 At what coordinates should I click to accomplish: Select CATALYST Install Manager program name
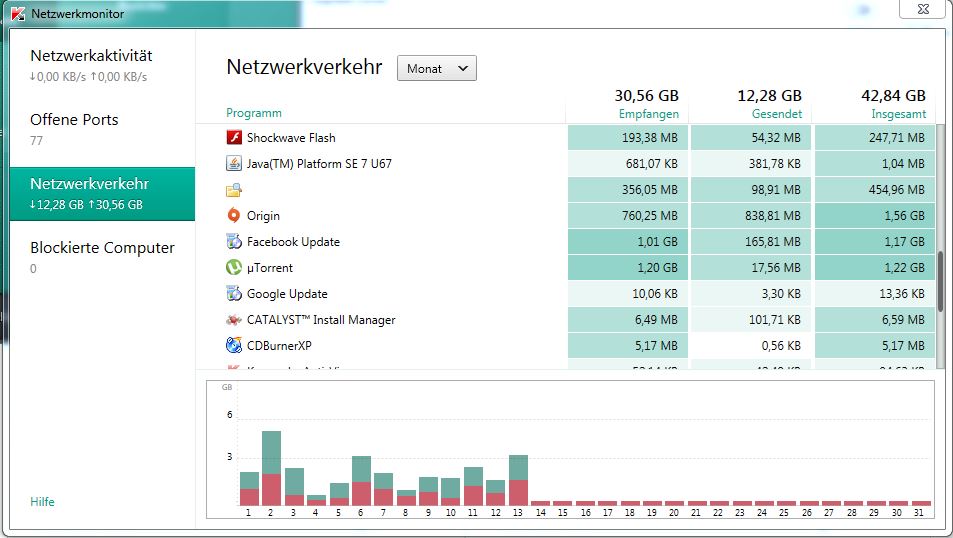(321, 320)
